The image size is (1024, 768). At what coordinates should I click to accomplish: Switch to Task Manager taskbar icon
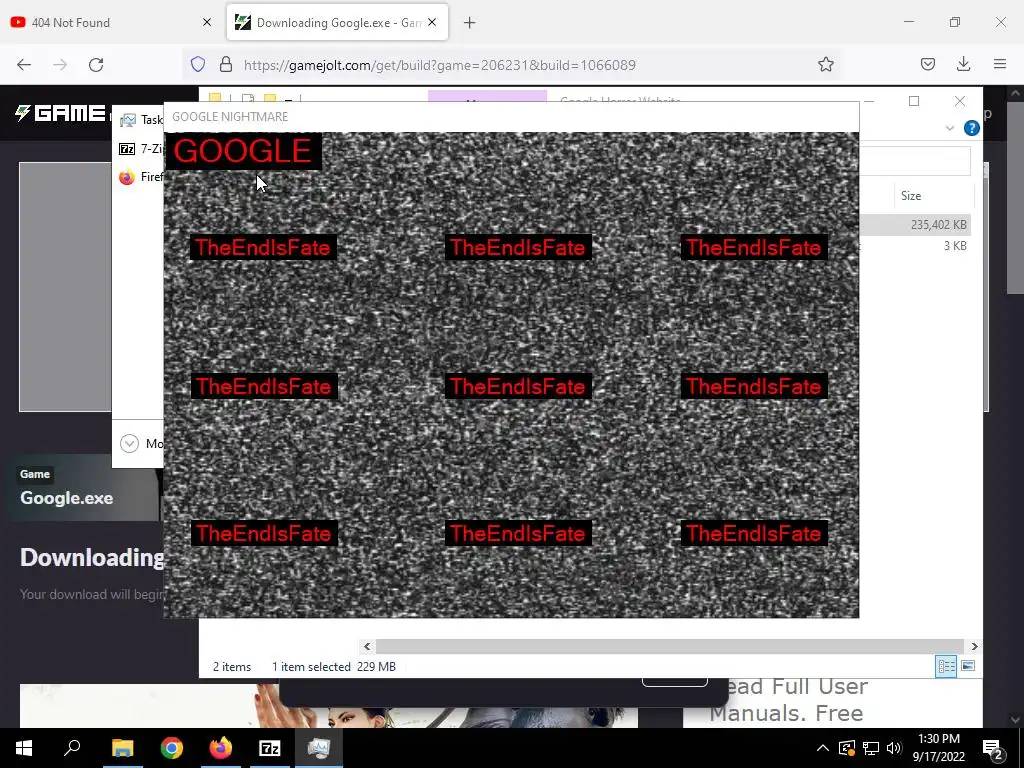[319, 748]
